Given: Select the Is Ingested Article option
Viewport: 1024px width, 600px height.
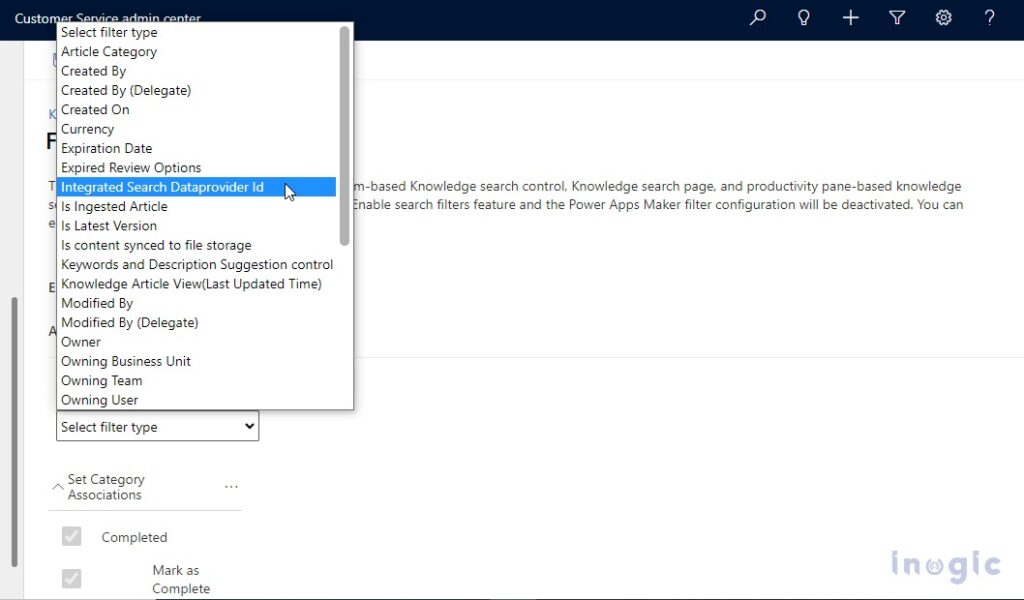Looking at the screenshot, I should coord(114,206).
